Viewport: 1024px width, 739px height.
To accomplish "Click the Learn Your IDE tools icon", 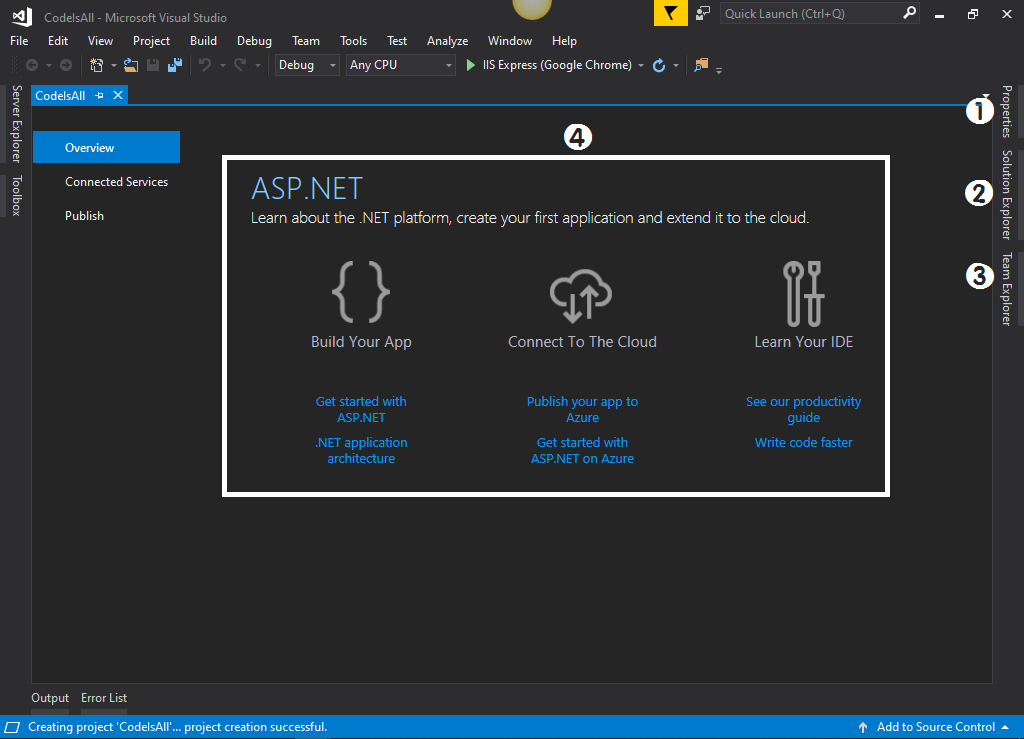I will [804, 293].
